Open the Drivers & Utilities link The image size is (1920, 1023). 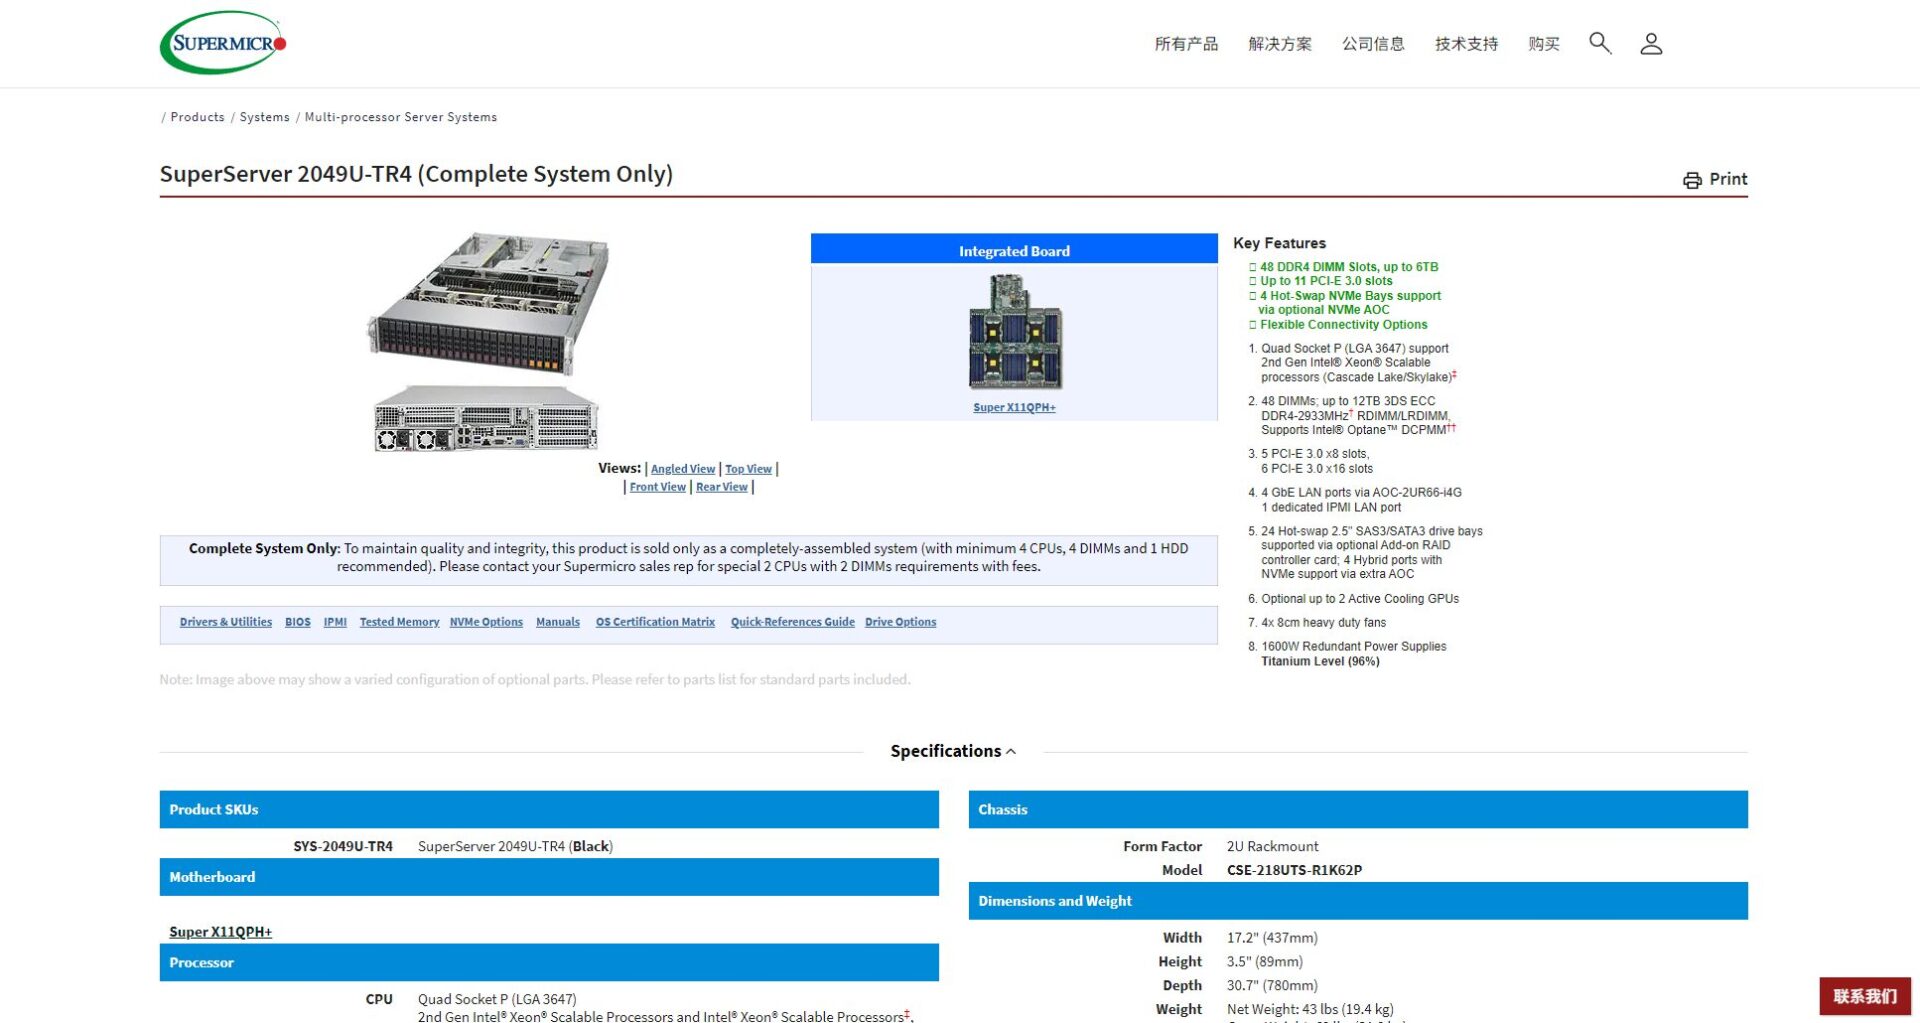225,622
